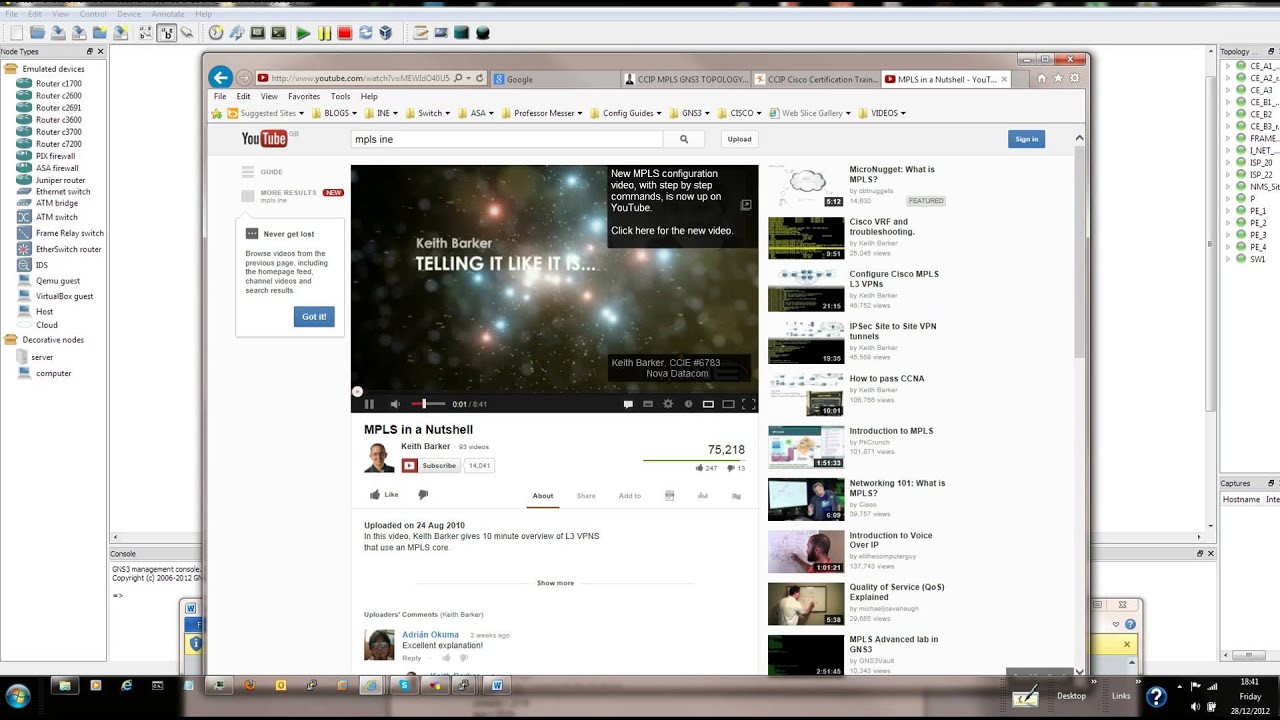Open project folder icon in GNS3 toolbar
The height and width of the screenshot is (720, 1280).
click(37, 33)
